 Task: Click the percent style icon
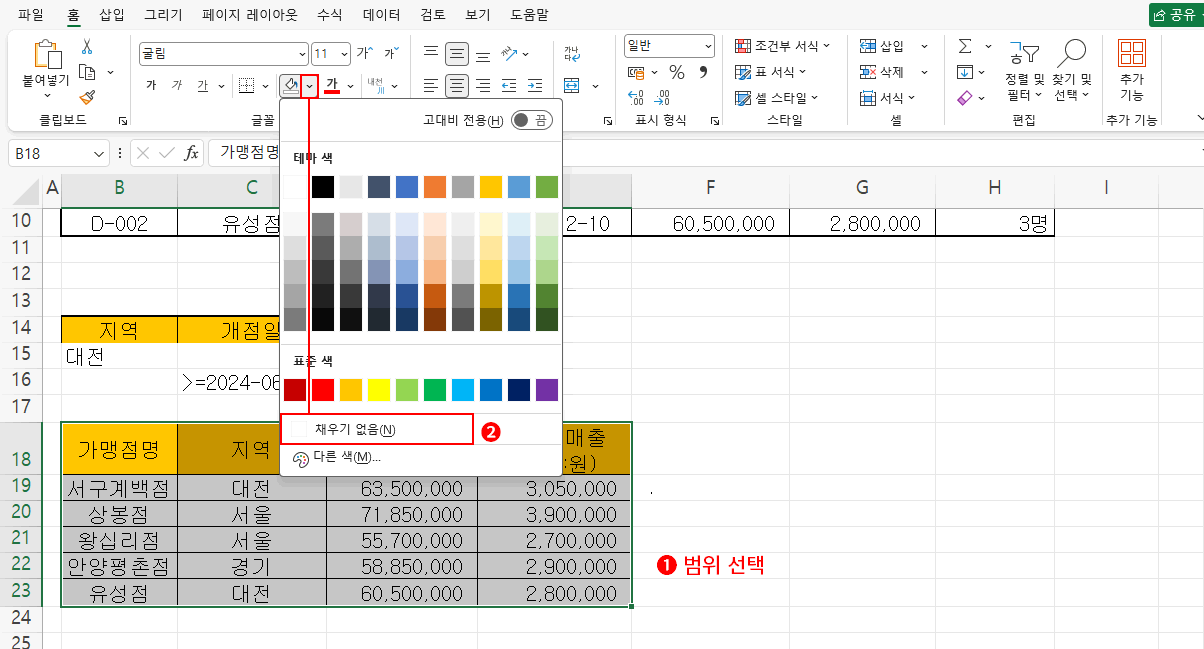(x=677, y=72)
